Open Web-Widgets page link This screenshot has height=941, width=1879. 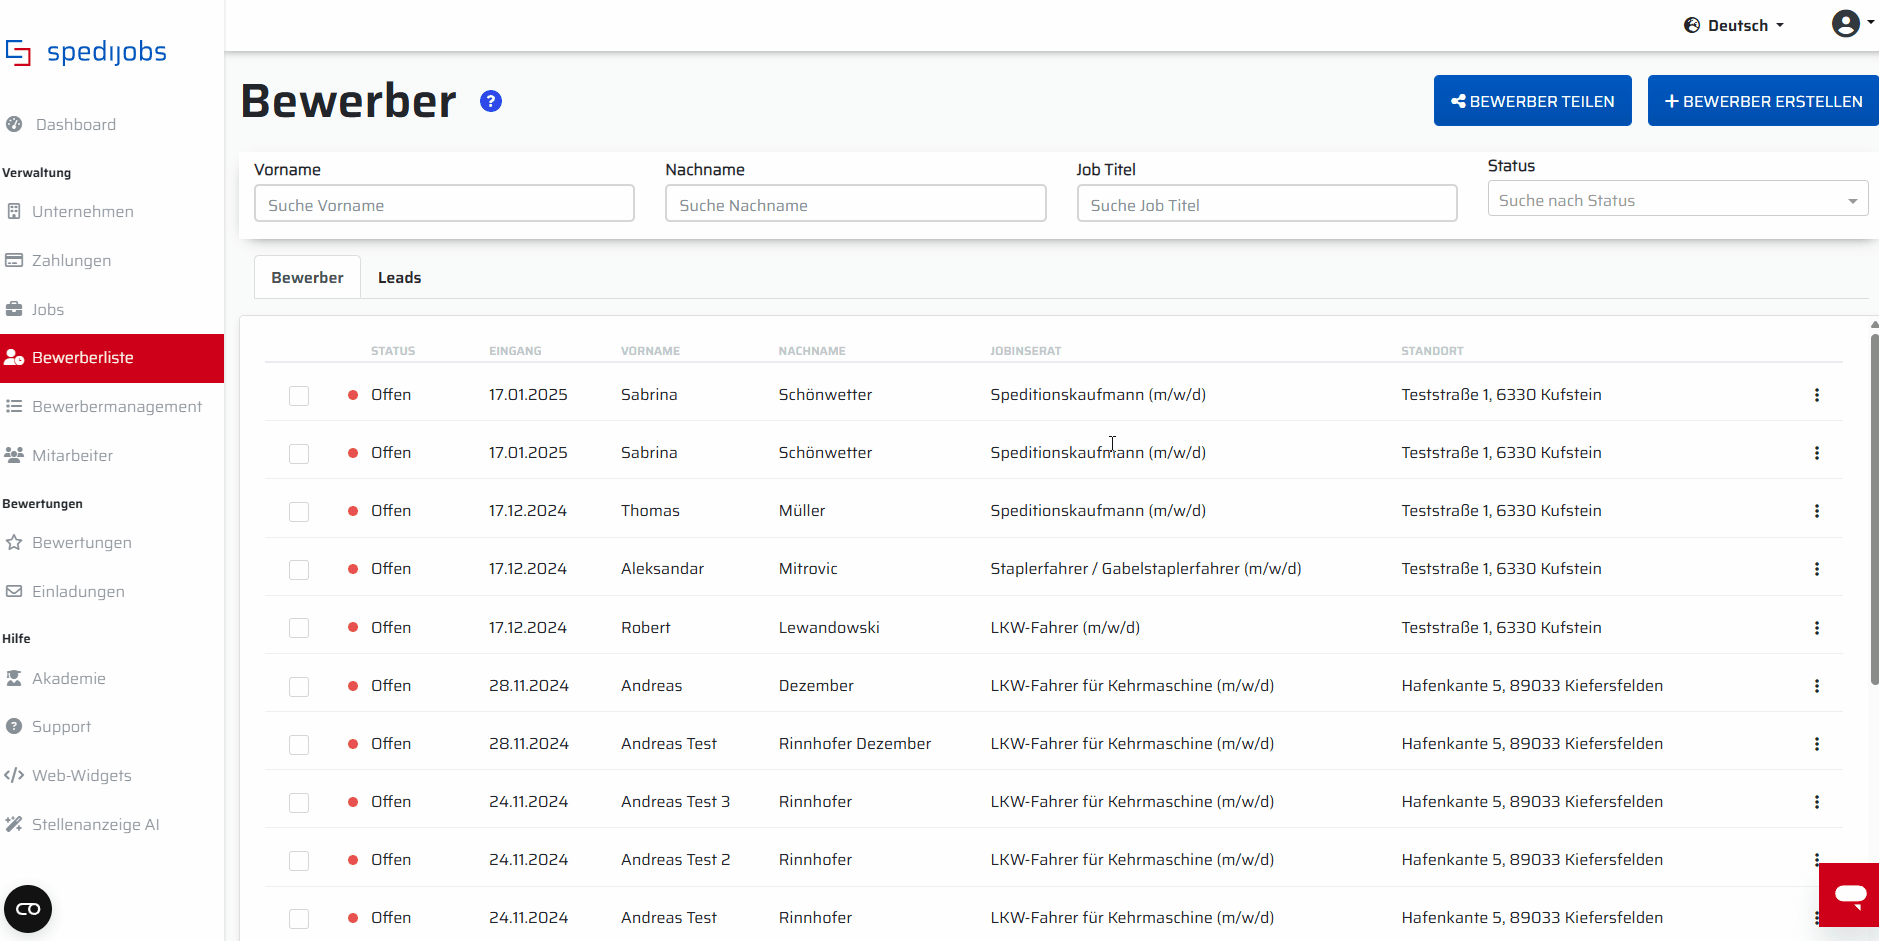81,775
